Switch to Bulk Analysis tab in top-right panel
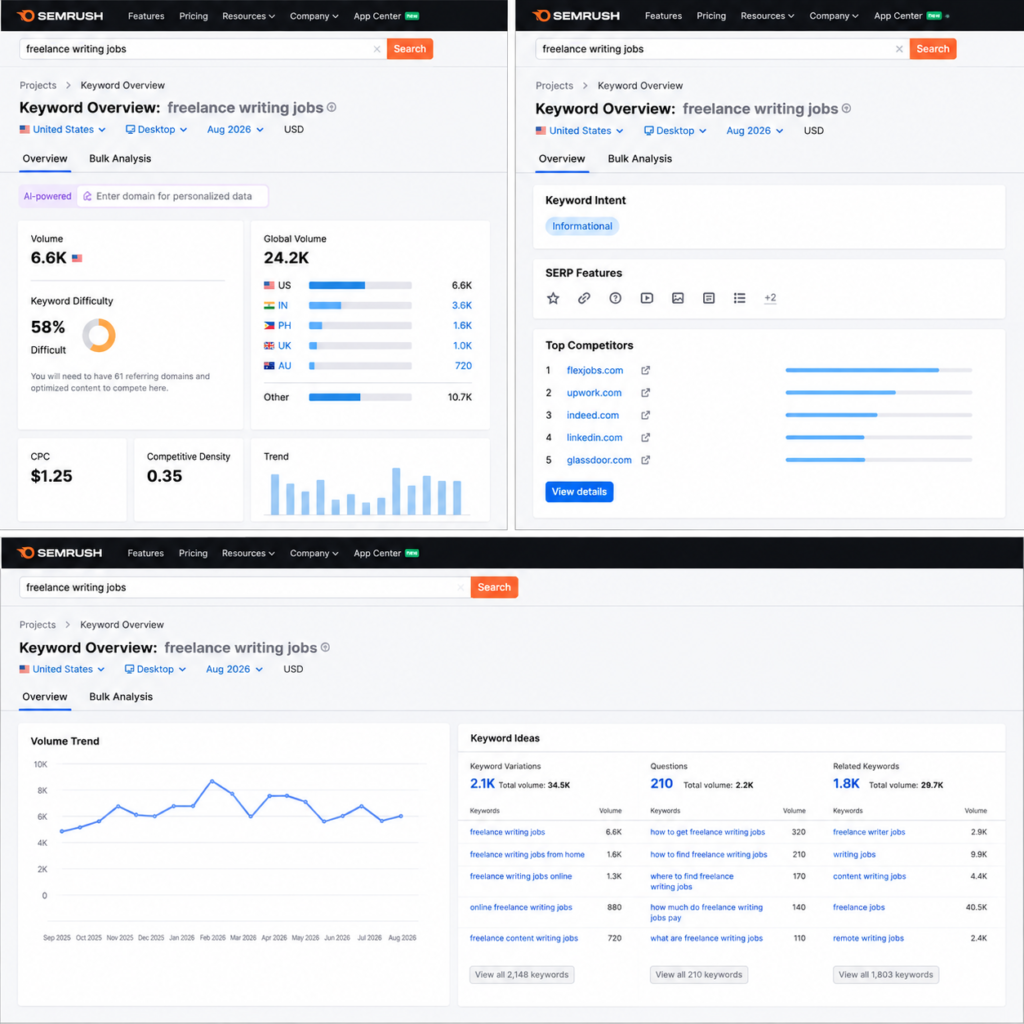Image resolution: width=1024 pixels, height=1024 pixels. [639, 159]
